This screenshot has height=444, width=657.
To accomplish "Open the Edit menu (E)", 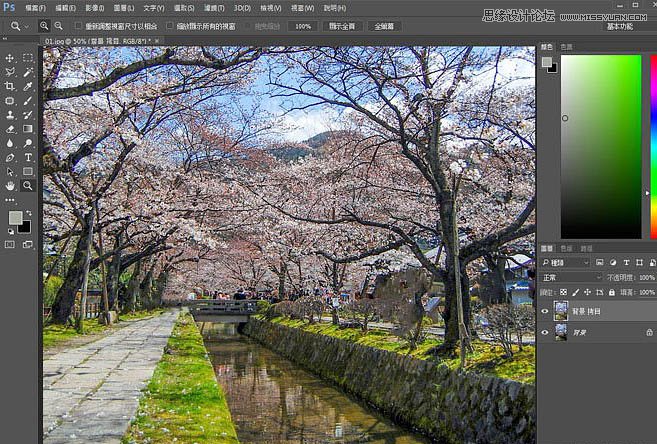I will (x=65, y=8).
